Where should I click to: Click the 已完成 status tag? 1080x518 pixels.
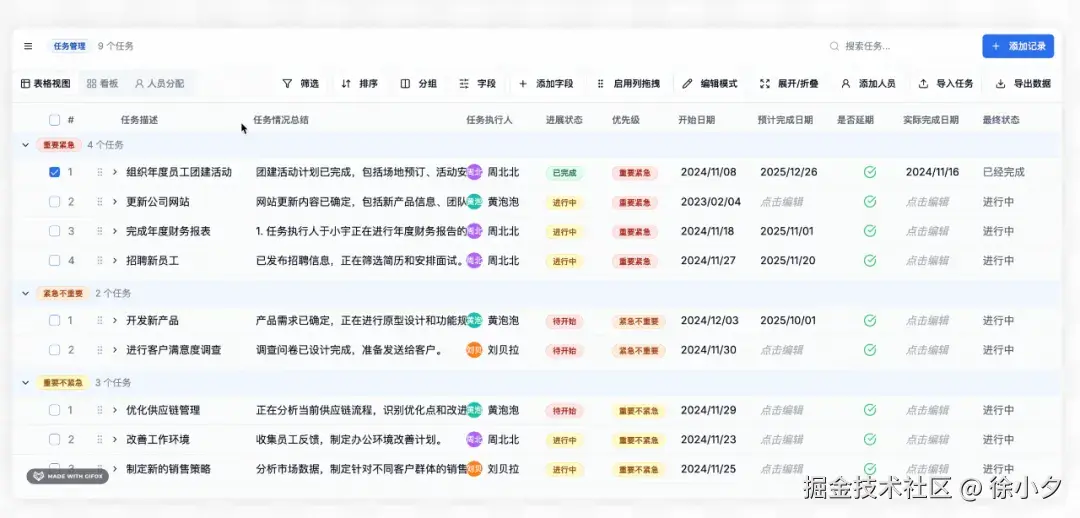(564, 173)
